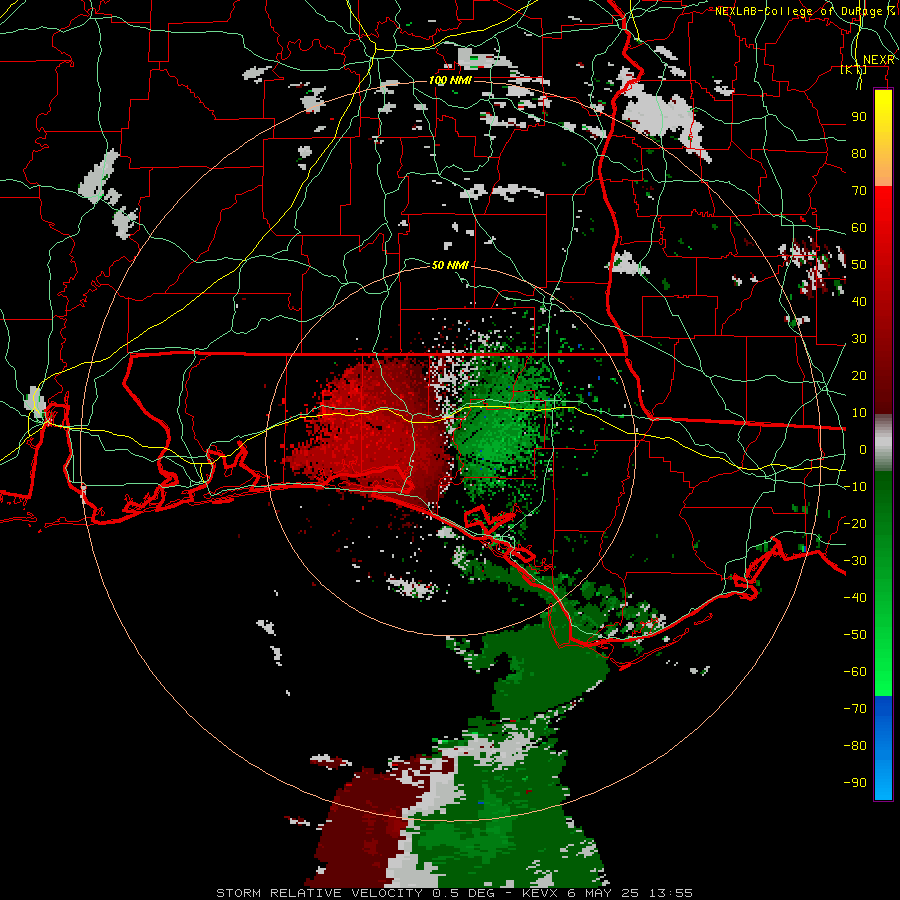Pick the gray zero-velocity color bar segment

(883, 443)
